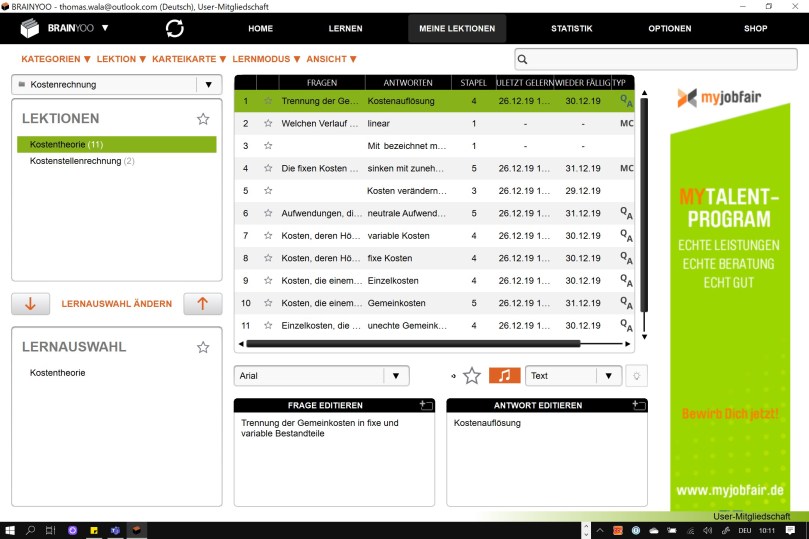Open the Karteikarte menu
The width and height of the screenshot is (809, 539).
point(189,59)
